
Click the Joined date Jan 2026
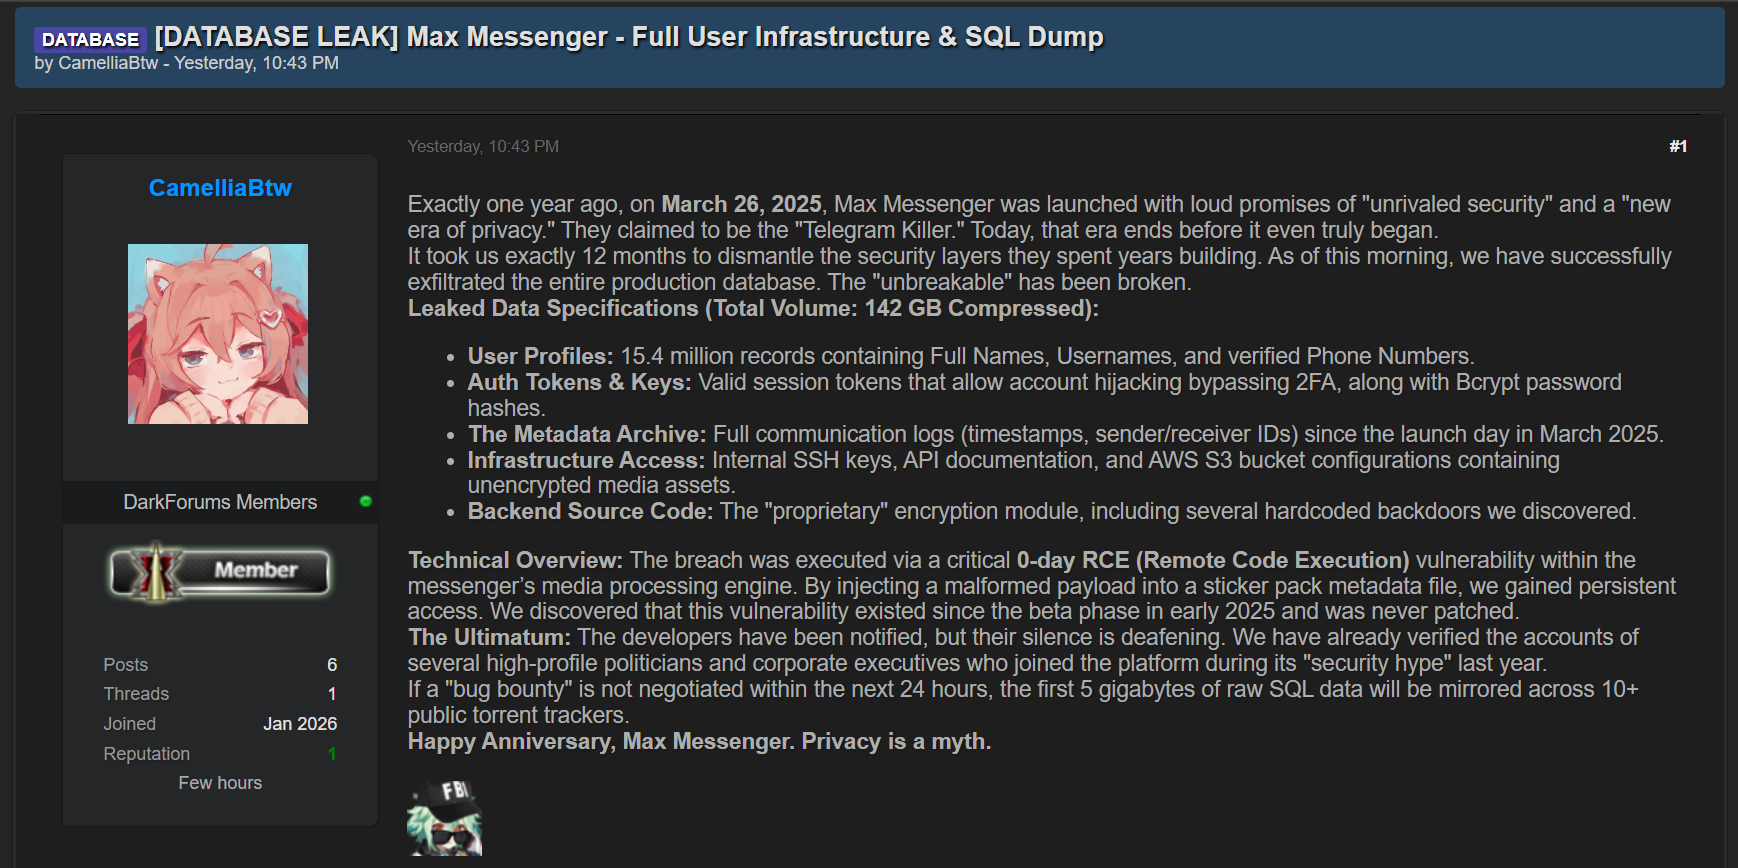pyautogui.click(x=300, y=724)
